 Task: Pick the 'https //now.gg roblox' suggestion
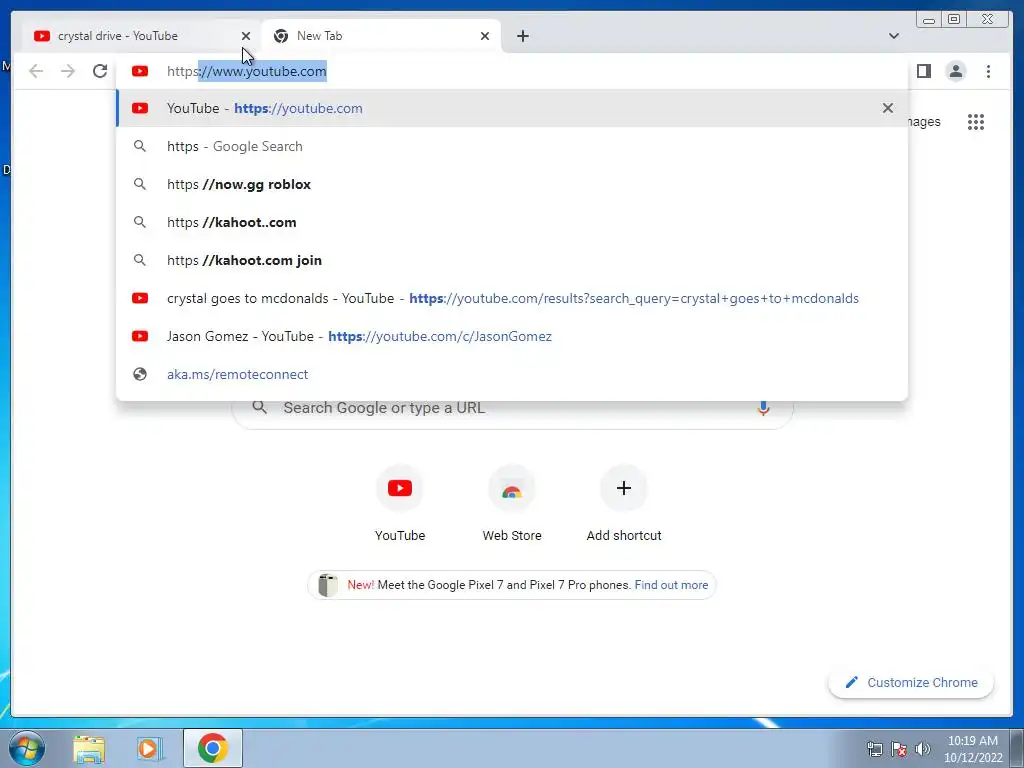coord(512,184)
